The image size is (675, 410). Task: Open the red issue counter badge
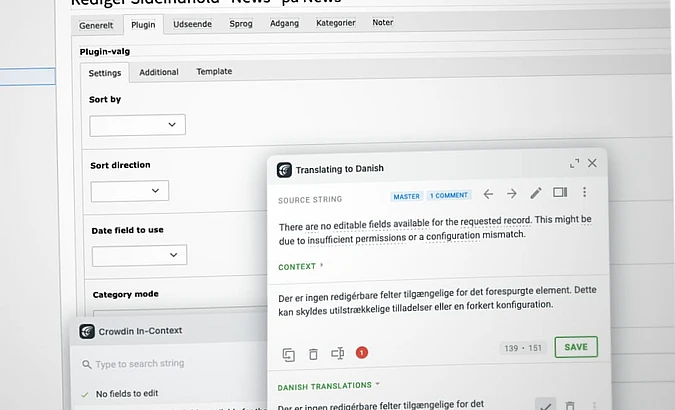pyautogui.click(x=362, y=353)
